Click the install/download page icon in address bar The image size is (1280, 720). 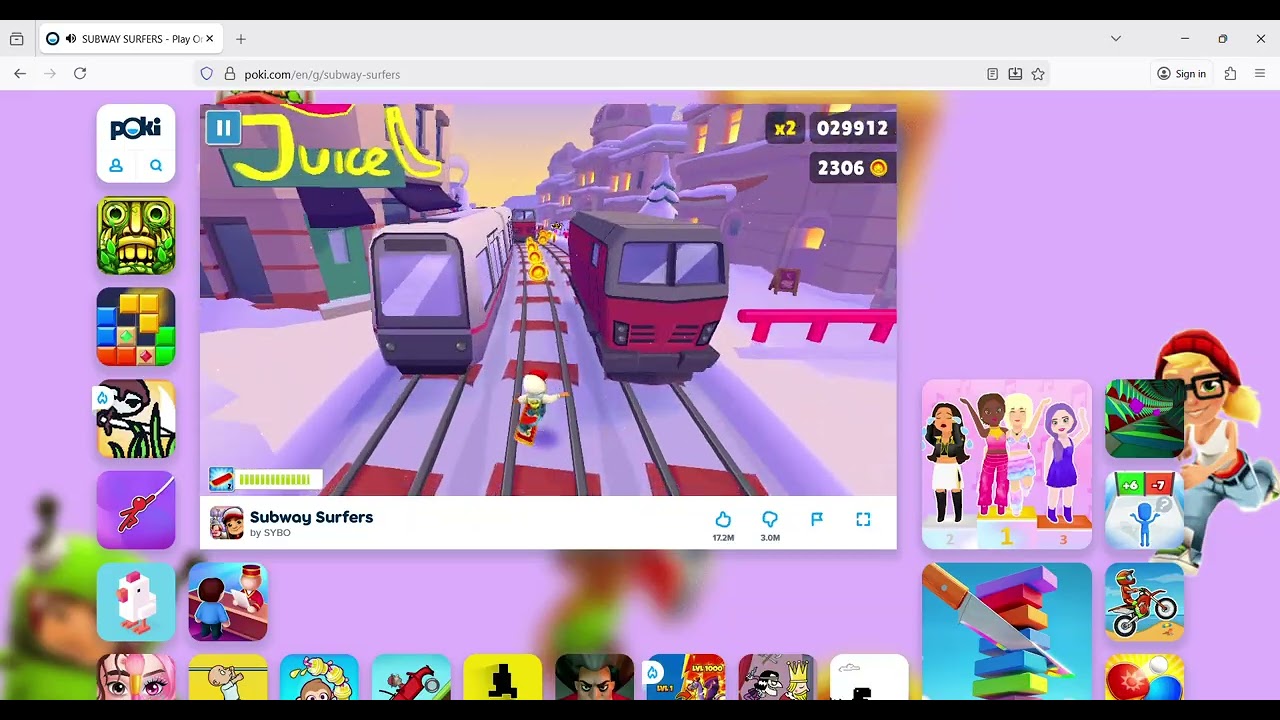pos(1015,74)
